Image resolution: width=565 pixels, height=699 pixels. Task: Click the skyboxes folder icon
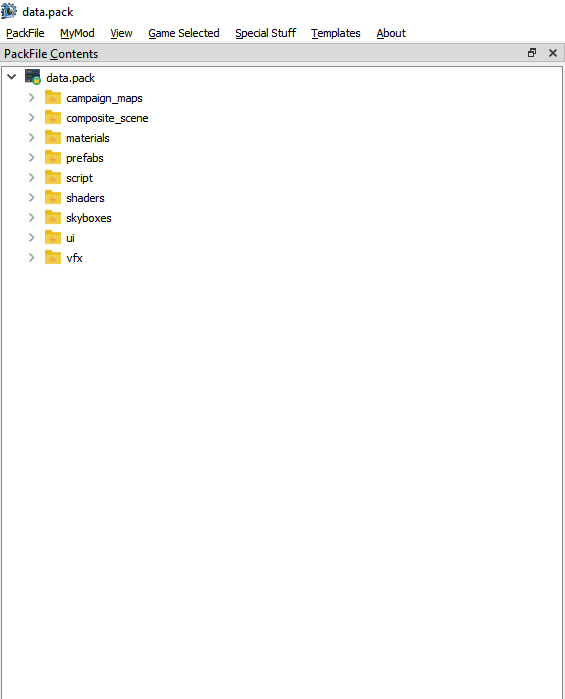[53, 217]
